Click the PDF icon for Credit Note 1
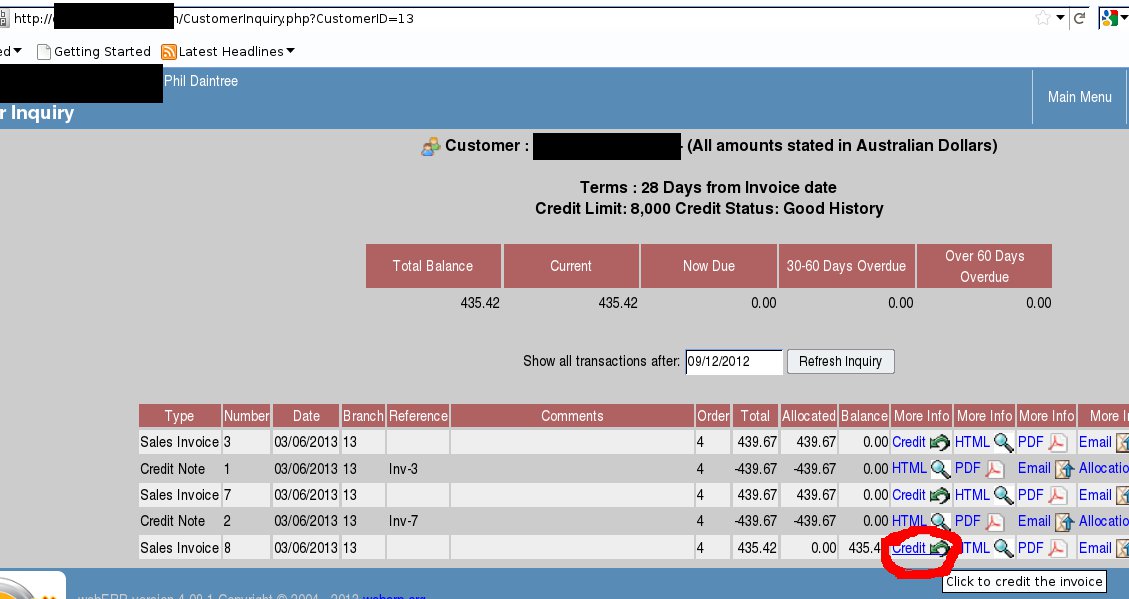The height and width of the screenshot is (599, 1129). click(994, 469)
